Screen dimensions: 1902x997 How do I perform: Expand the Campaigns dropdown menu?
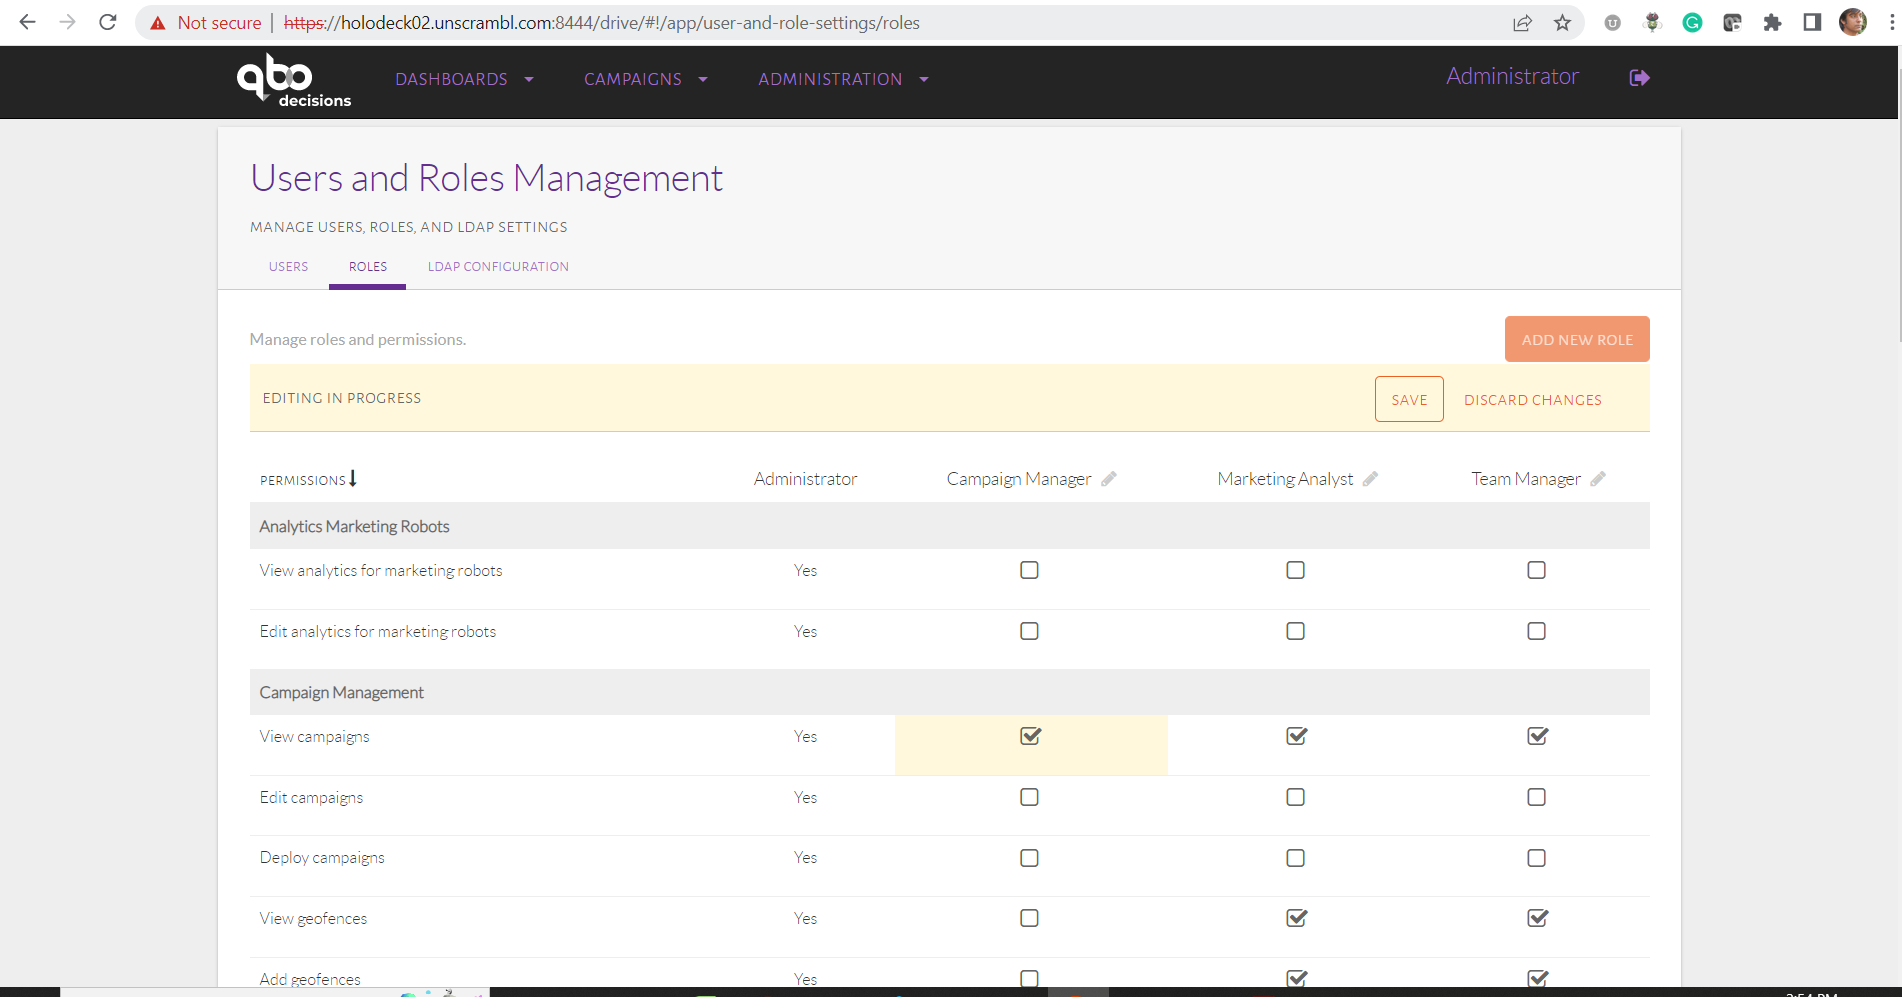click(x=646, y=79)
